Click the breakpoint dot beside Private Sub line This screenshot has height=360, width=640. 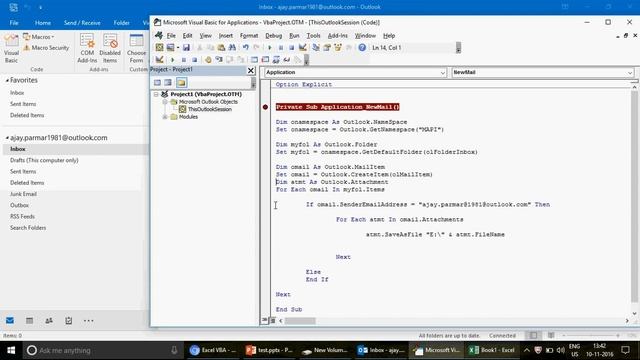coord(265,107)
